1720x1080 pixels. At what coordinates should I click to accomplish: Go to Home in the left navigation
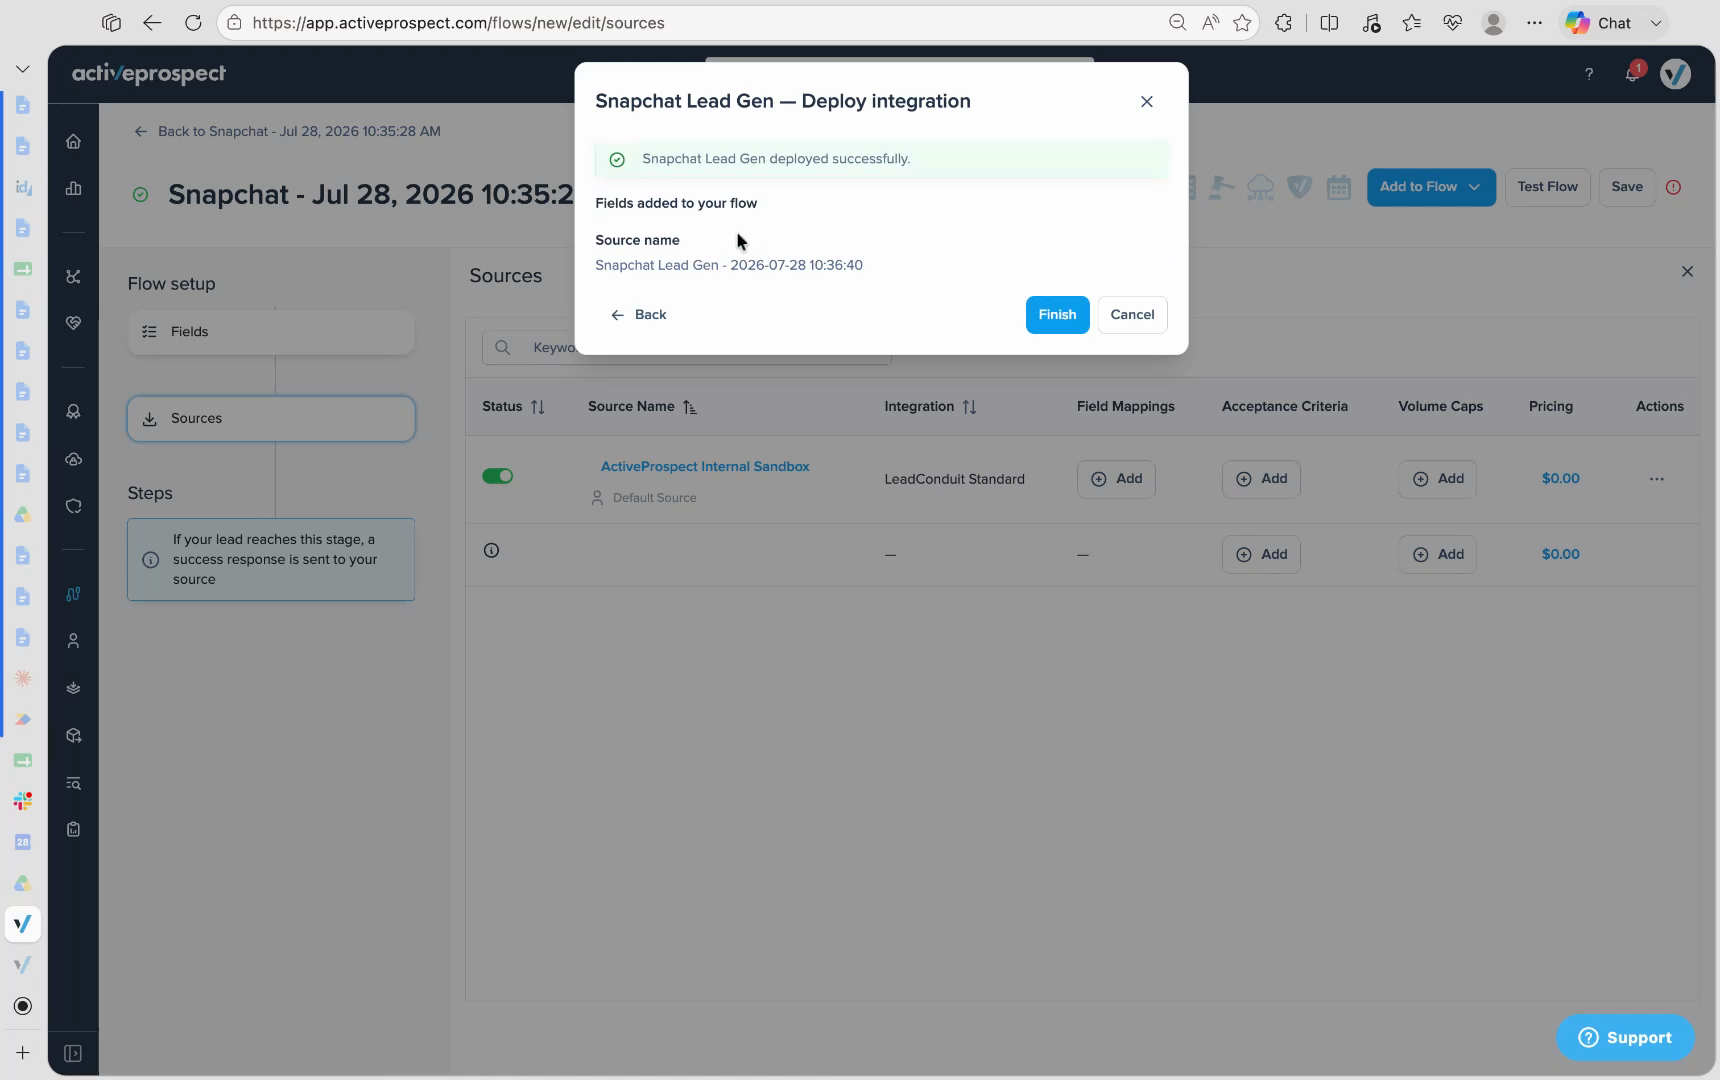click(73, 142)
